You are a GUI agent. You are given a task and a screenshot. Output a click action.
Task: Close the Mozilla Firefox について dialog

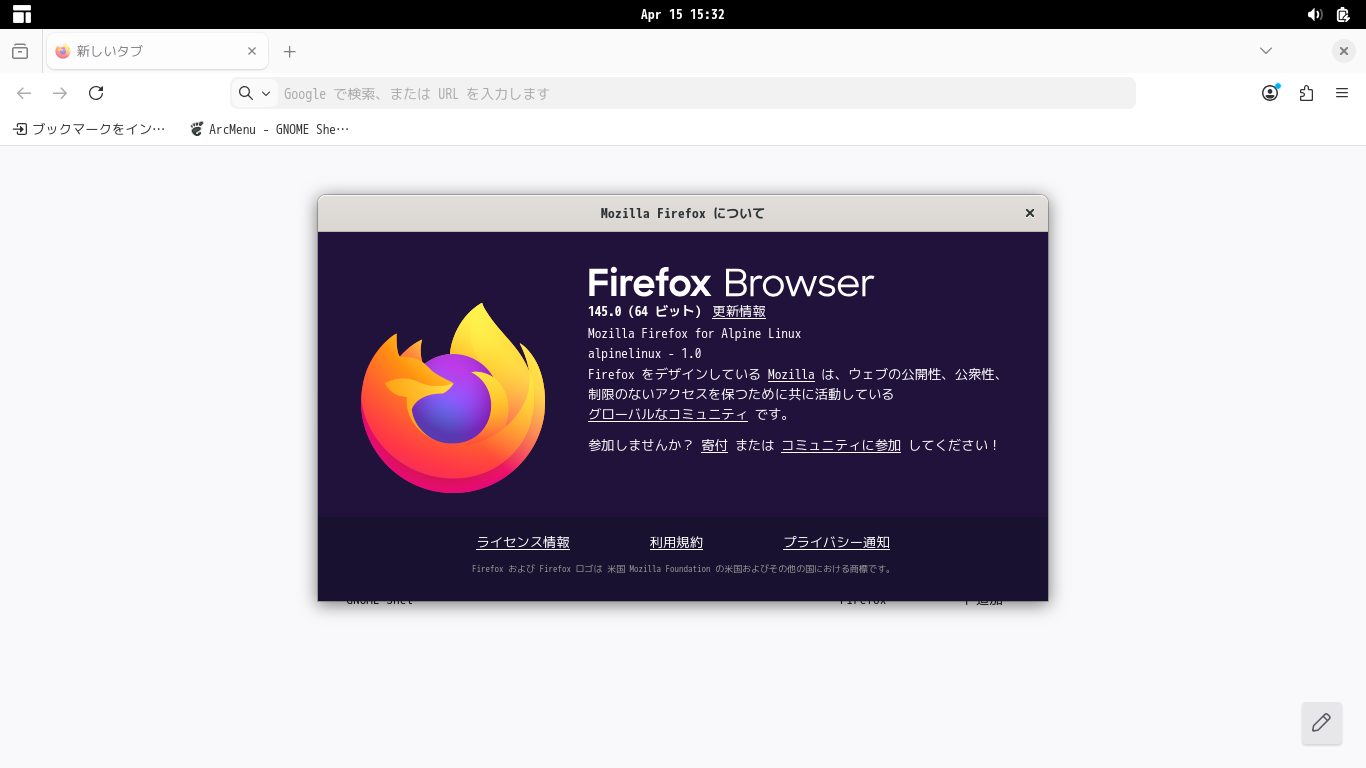coord(1030,213)
